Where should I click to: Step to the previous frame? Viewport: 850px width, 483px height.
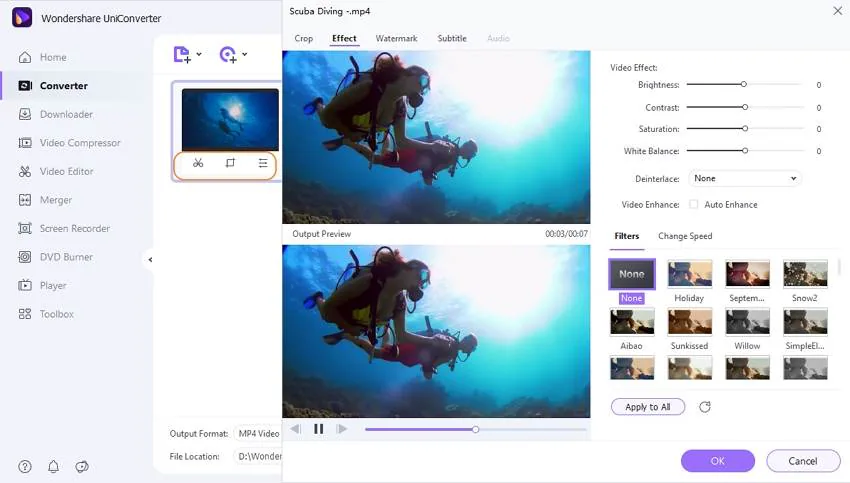pyautogui.click(x=295, y=429)
